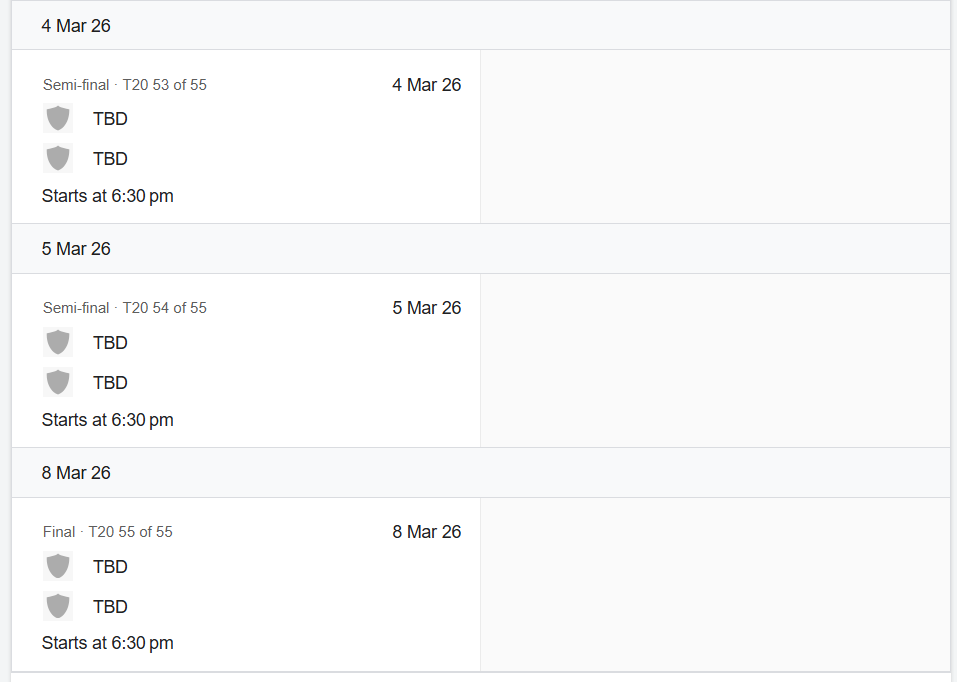Click second team shield icon in Semi-final 54
This screenshot has width=957, height=682.
tap(58, 382)
